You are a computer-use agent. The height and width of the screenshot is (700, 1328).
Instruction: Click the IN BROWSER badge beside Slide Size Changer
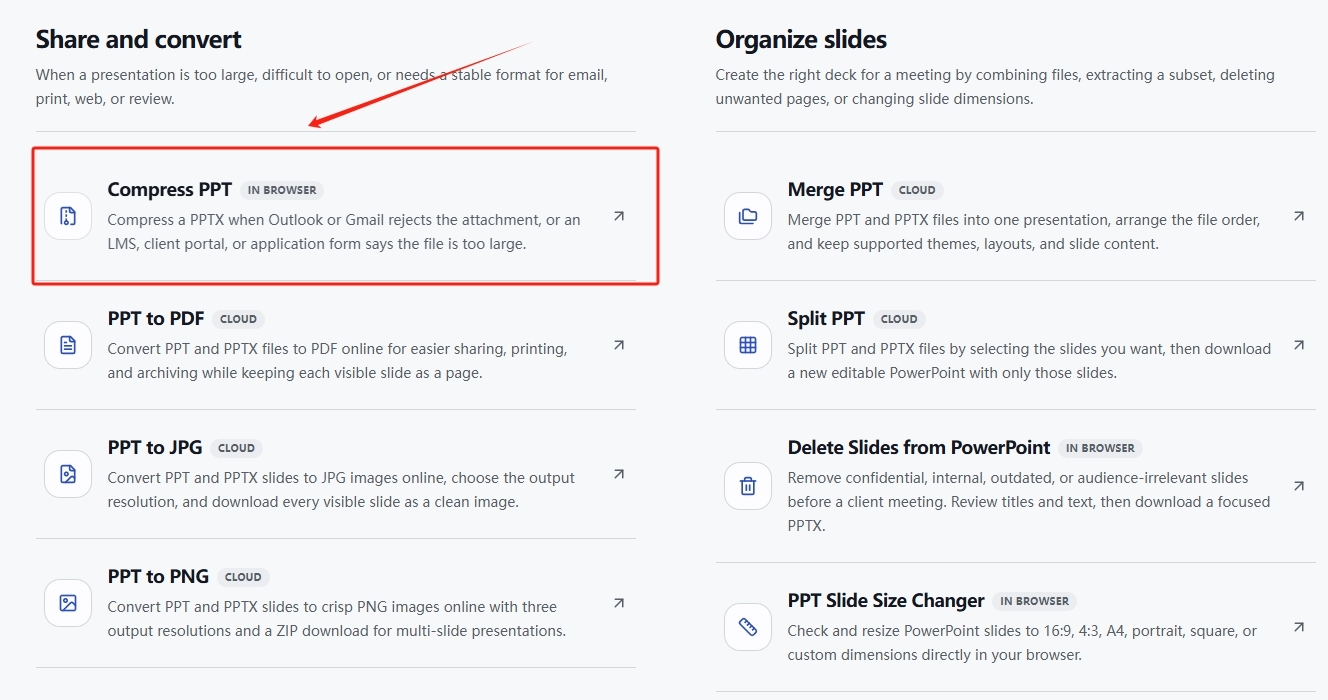click(1035, 601)
